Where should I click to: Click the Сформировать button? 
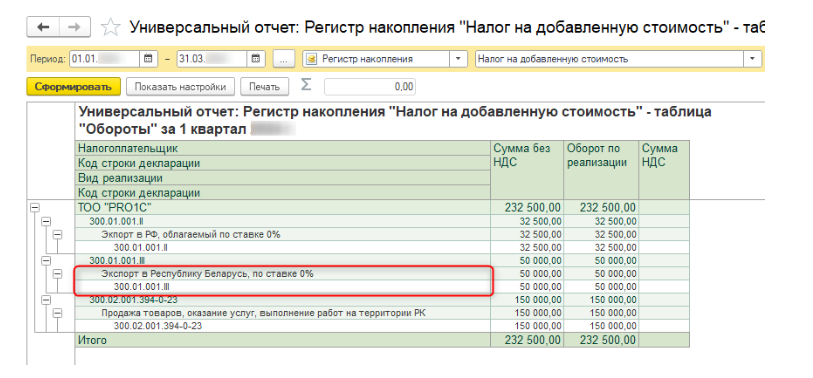(x=73, y=87)
